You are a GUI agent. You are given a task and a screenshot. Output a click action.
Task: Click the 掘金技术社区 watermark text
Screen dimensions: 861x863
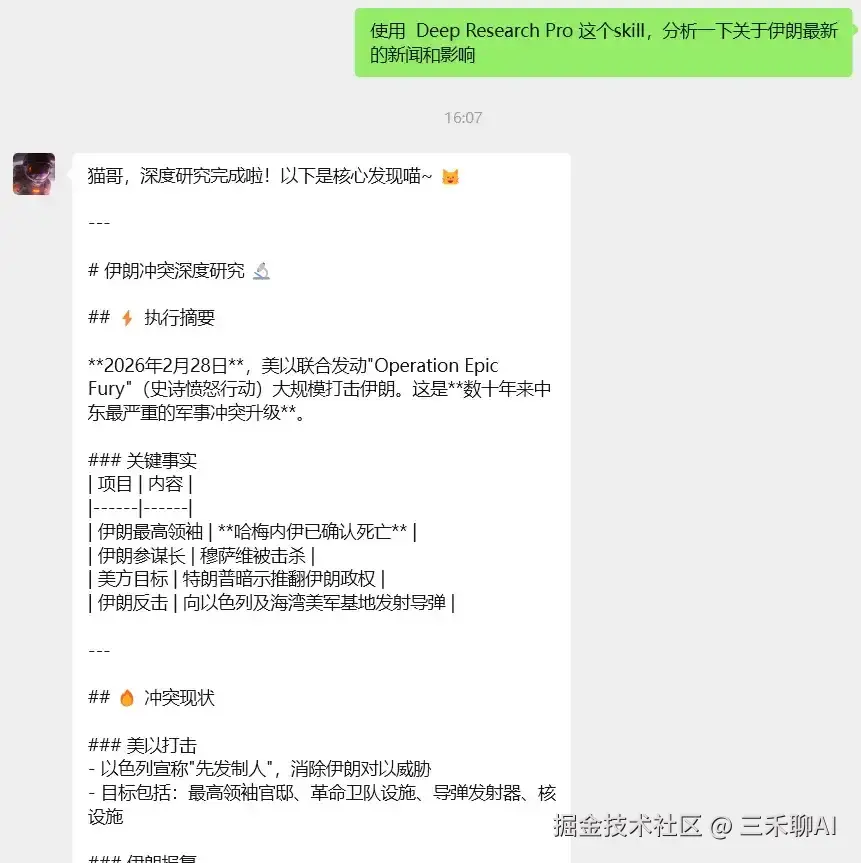click(628, 826)
